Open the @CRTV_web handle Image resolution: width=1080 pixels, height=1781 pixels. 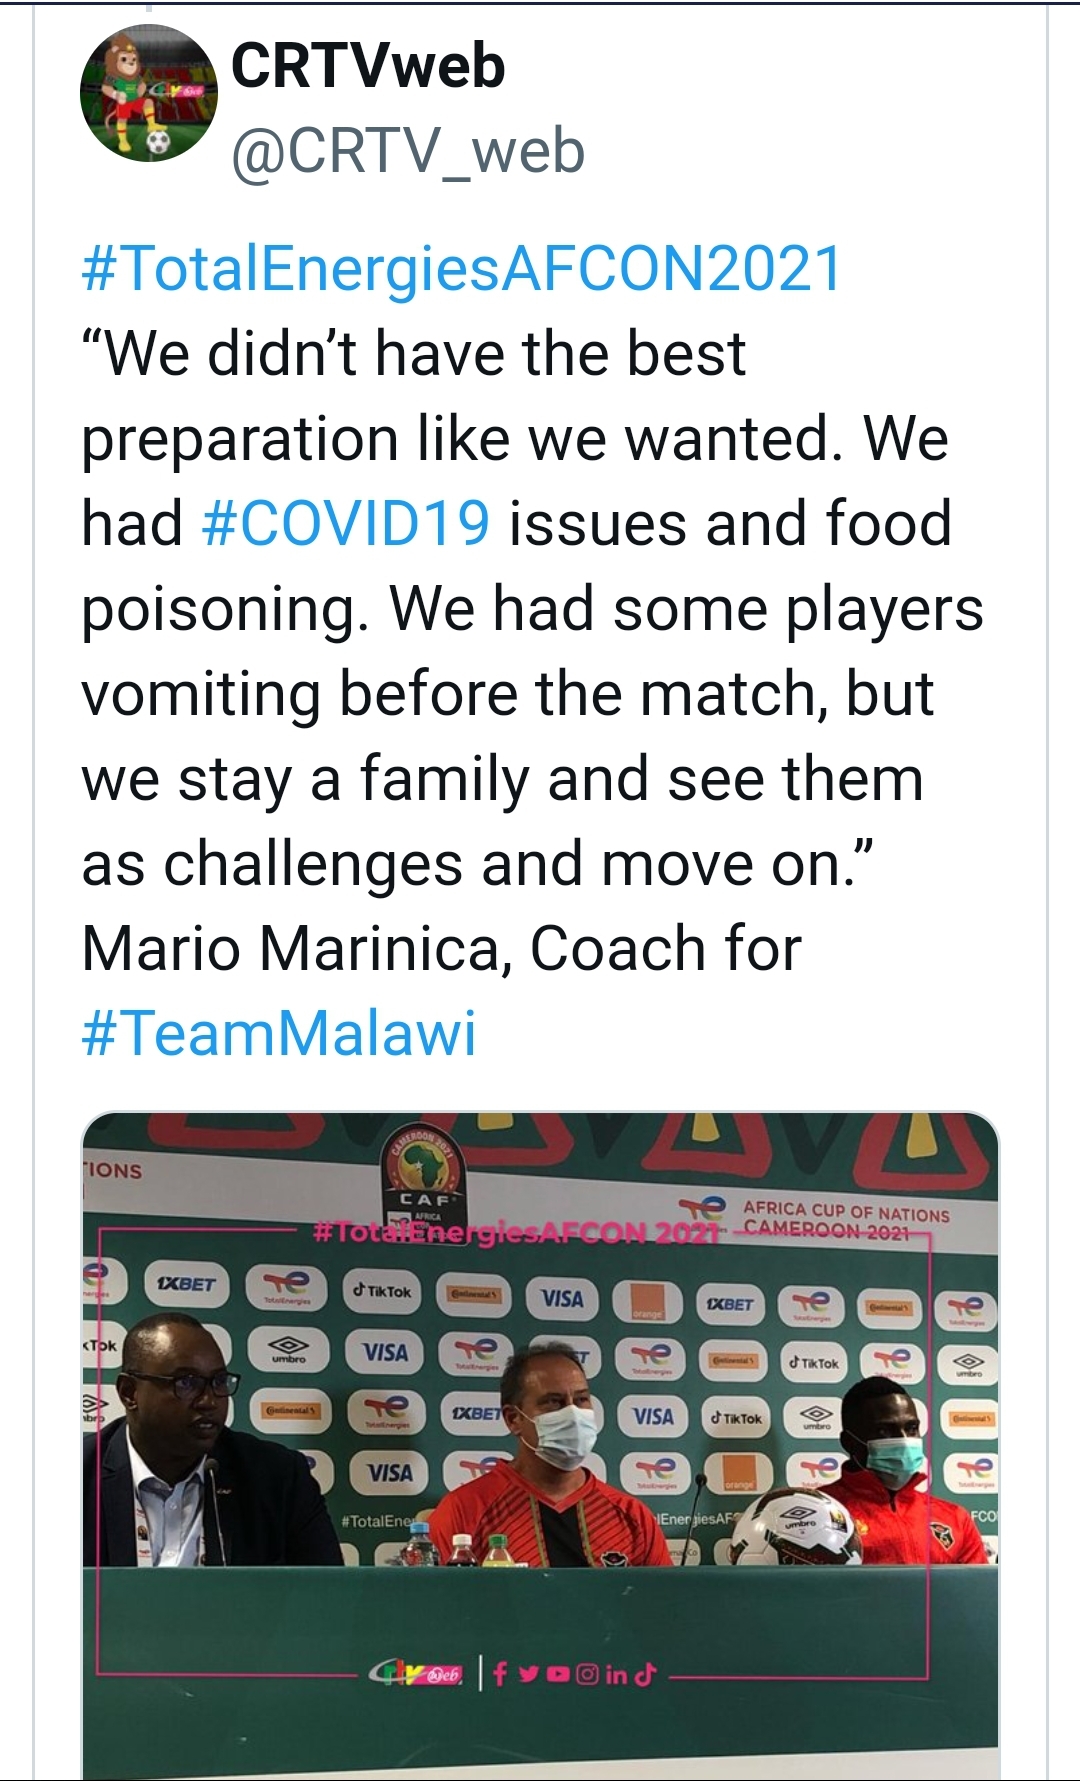[408, 151]
